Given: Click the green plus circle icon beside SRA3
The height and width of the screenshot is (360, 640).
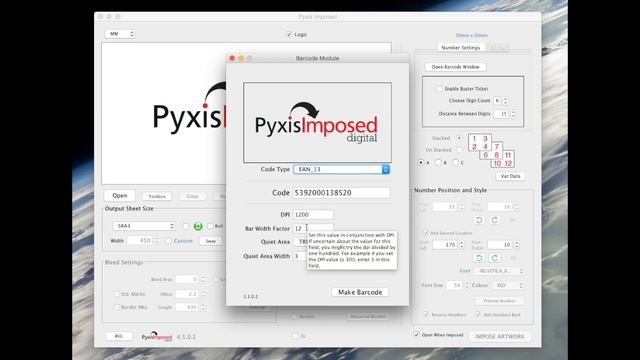Looking at the screenshot, I should (x=198, y=226).
